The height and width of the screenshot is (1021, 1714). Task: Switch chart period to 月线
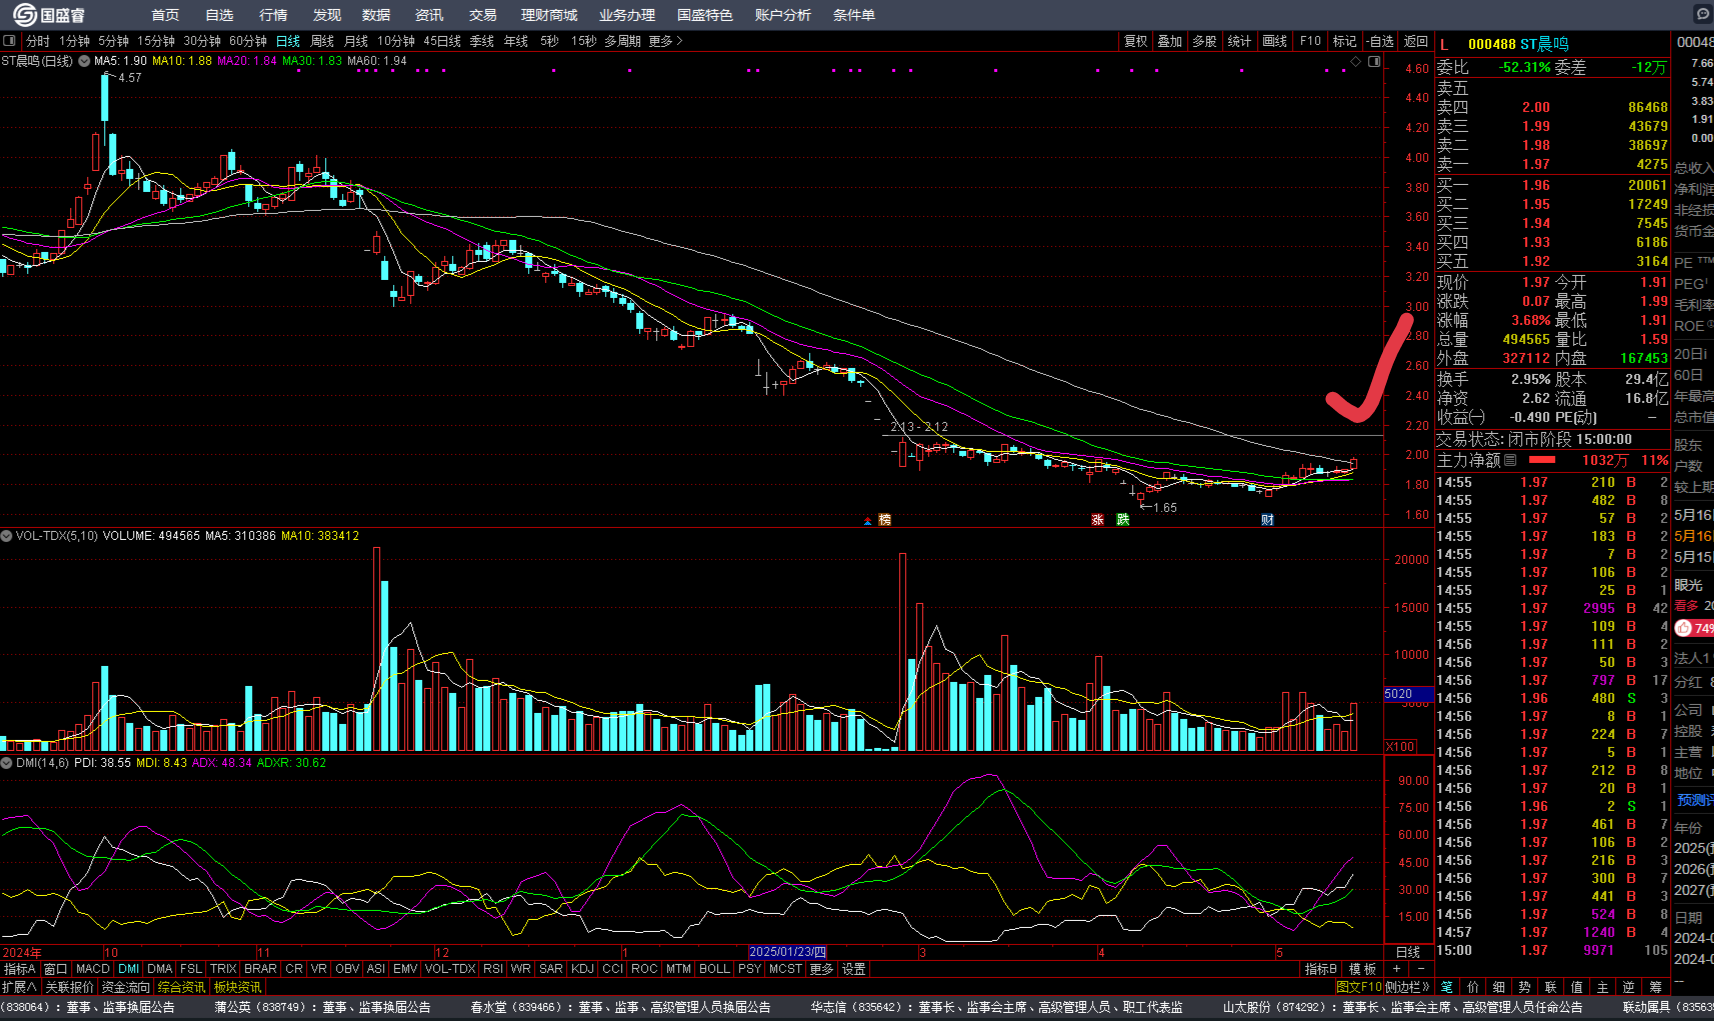point(356,41)
